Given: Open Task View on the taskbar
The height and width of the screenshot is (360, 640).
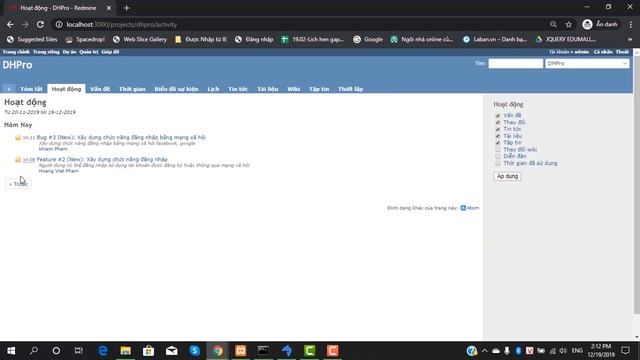Looking at the screenshot, I should [79, 351].
